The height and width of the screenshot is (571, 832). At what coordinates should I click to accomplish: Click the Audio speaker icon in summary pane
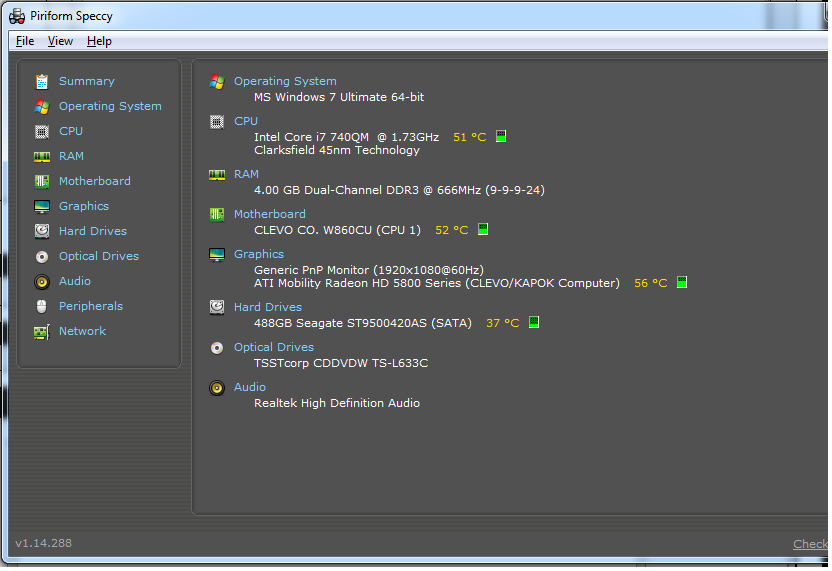[217, 388]
